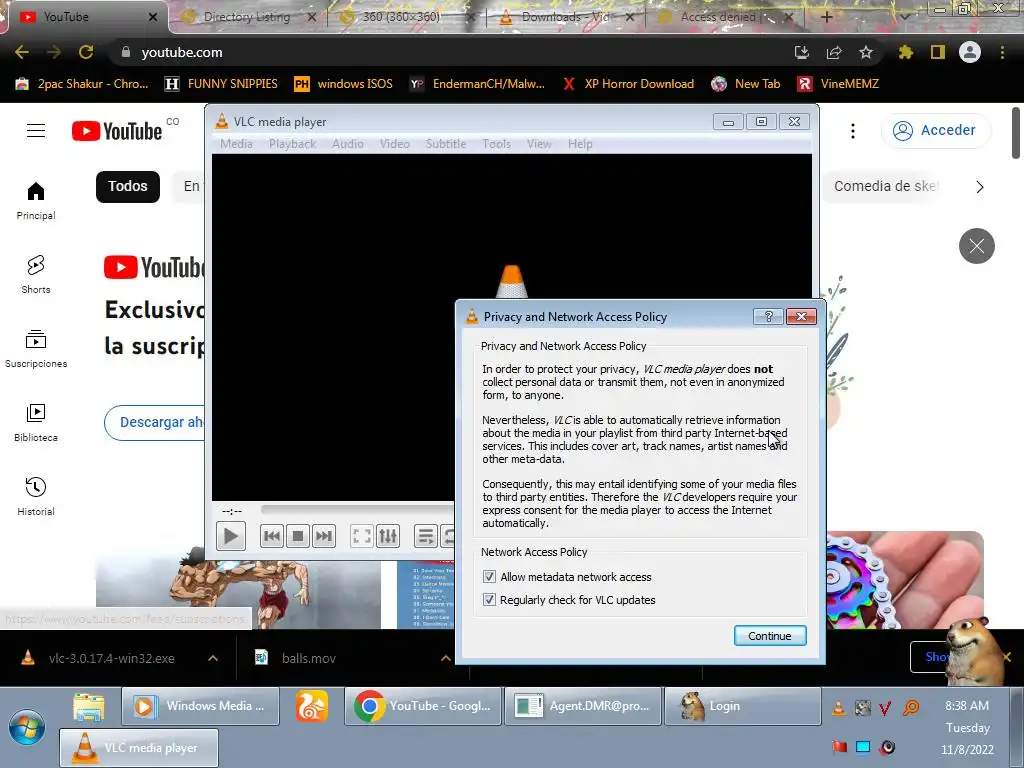Open YouTube Shorts in sidebar

click(36, 274)
